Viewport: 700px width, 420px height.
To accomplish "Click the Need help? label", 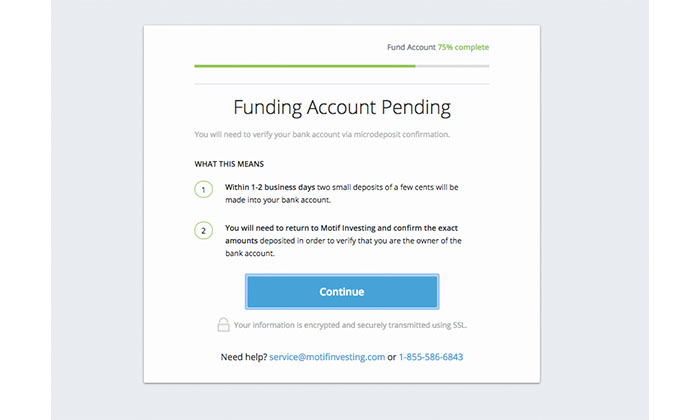I will coord(244,357).
